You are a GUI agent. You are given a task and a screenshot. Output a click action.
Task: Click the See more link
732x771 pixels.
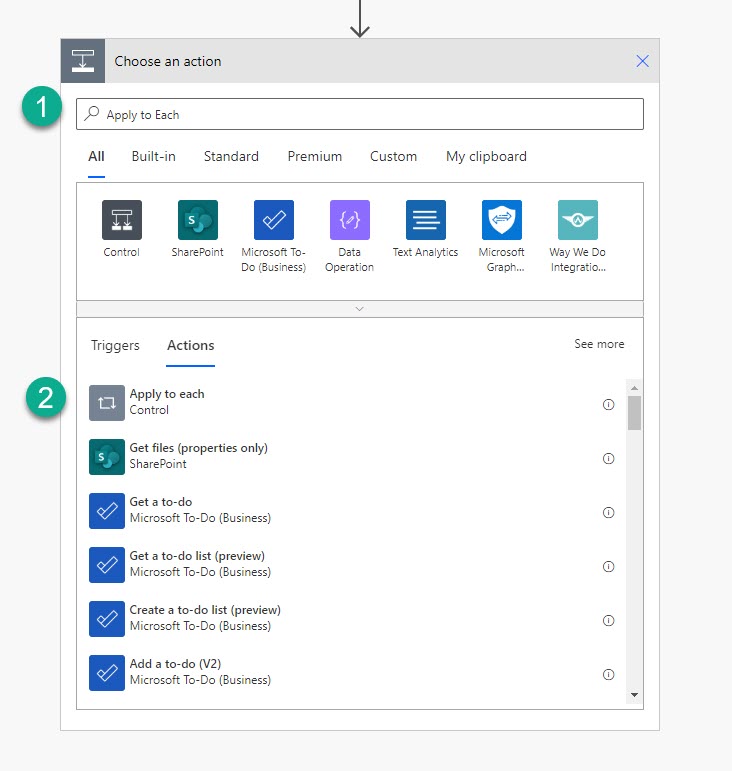[599, 344]
